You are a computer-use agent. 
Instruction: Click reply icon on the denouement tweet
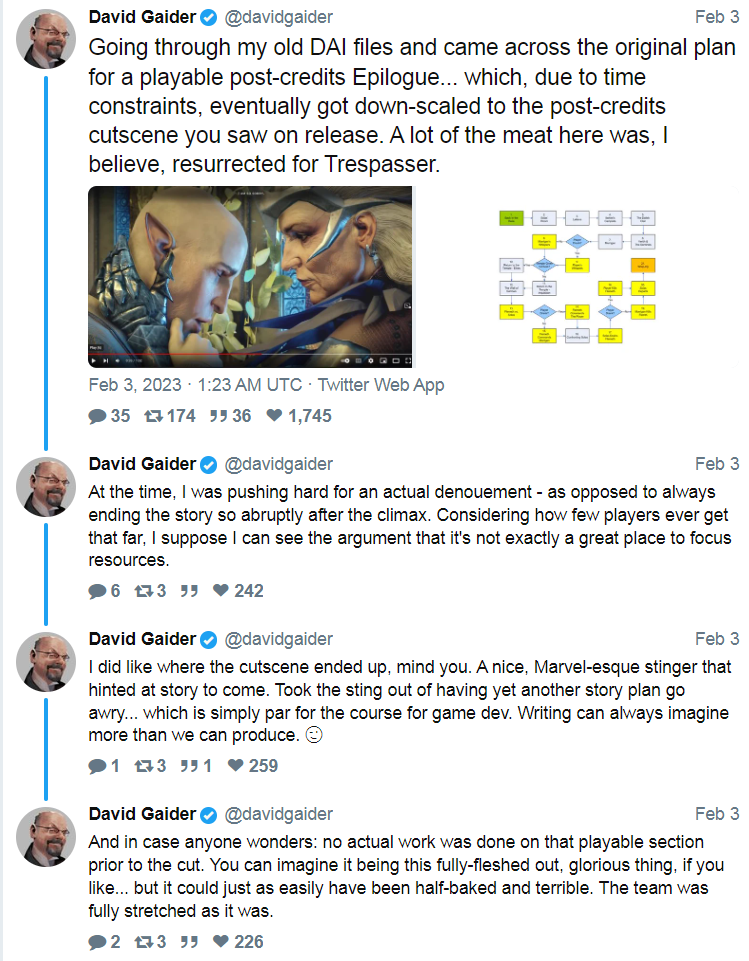[98, 591]
